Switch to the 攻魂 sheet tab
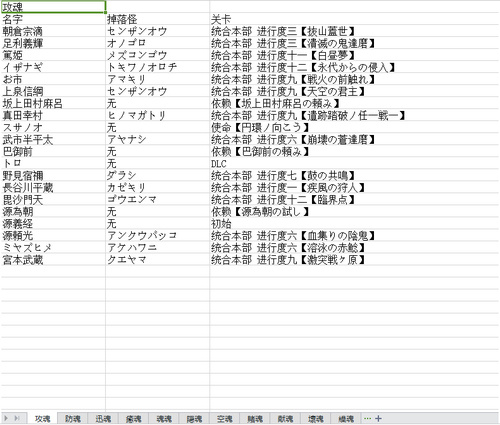Viewport: 500px width, 425px height. tap(42, 419)
